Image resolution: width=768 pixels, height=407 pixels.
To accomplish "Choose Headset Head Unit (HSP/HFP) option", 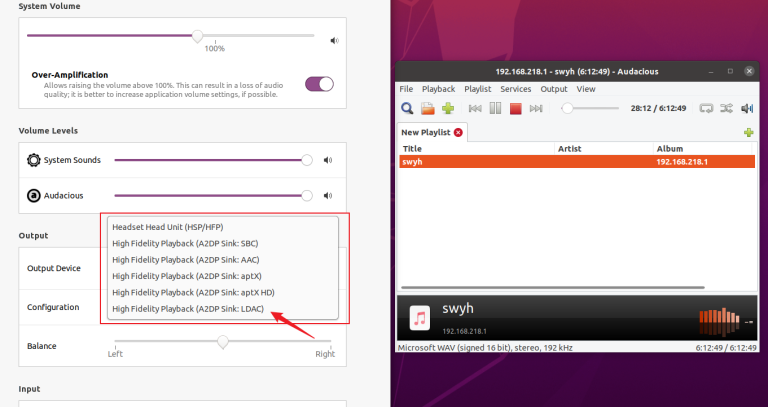I will coord(166,227).
